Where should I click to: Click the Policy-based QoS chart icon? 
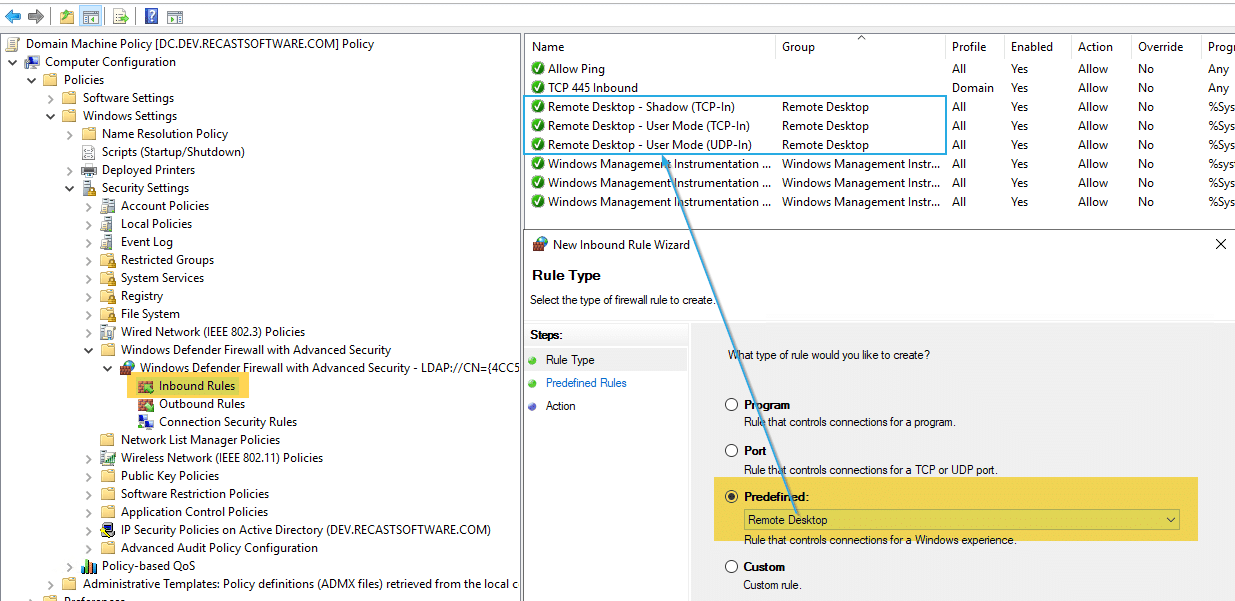point(89,566)
